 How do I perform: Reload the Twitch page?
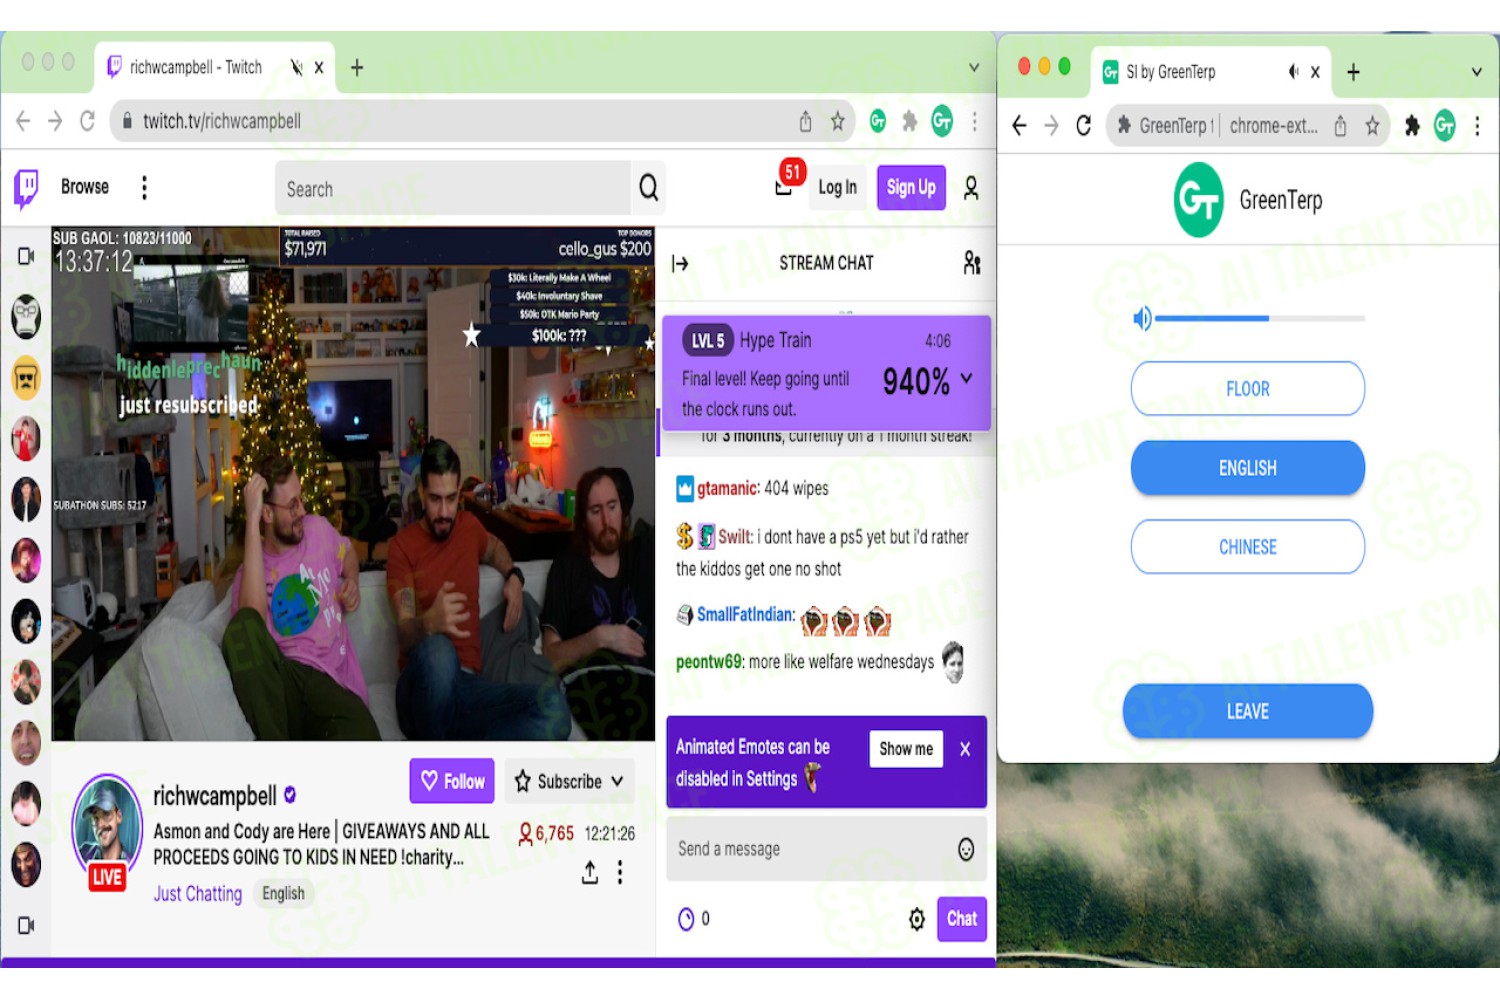point(88,121)
